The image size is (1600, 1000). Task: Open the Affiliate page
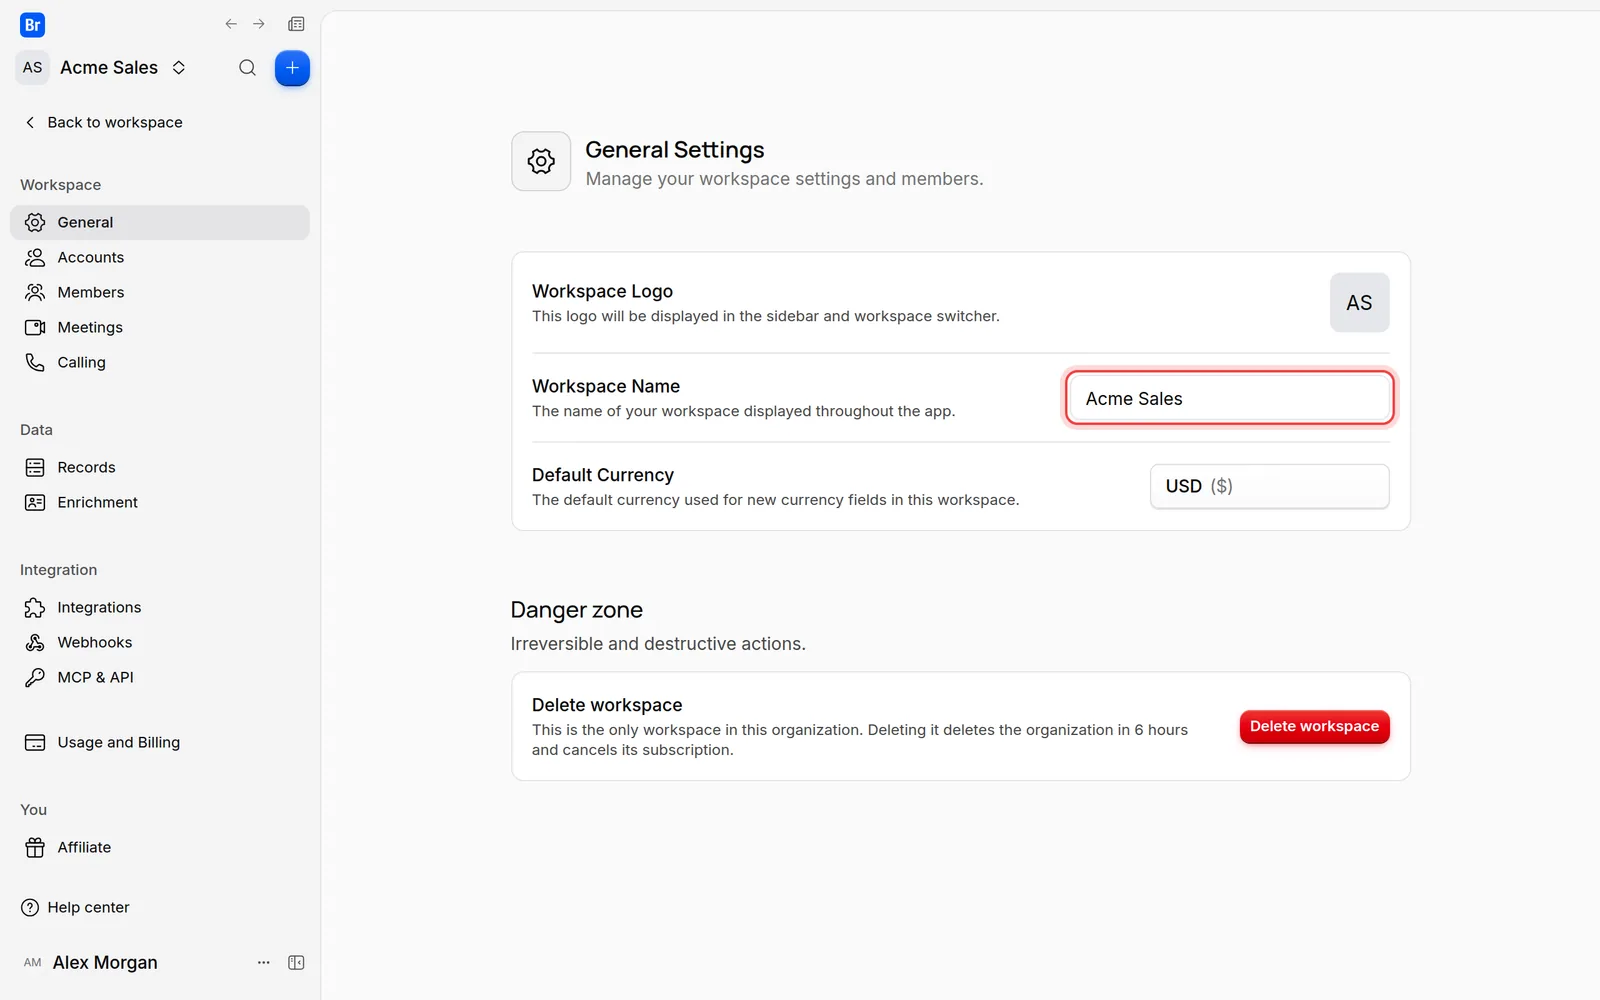[160, 847]
